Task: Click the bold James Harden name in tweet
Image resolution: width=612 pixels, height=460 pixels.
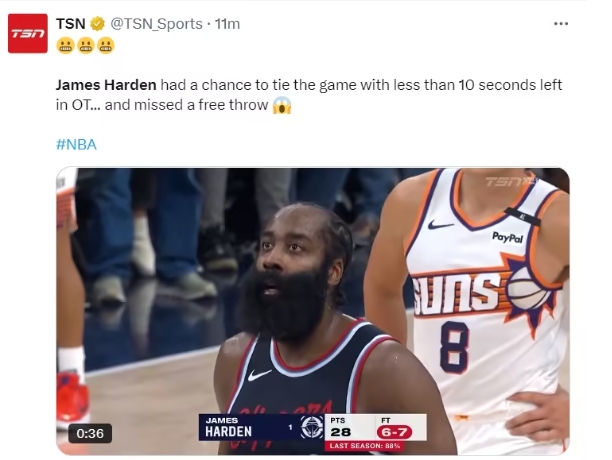Action: click(x=106, y=85)
